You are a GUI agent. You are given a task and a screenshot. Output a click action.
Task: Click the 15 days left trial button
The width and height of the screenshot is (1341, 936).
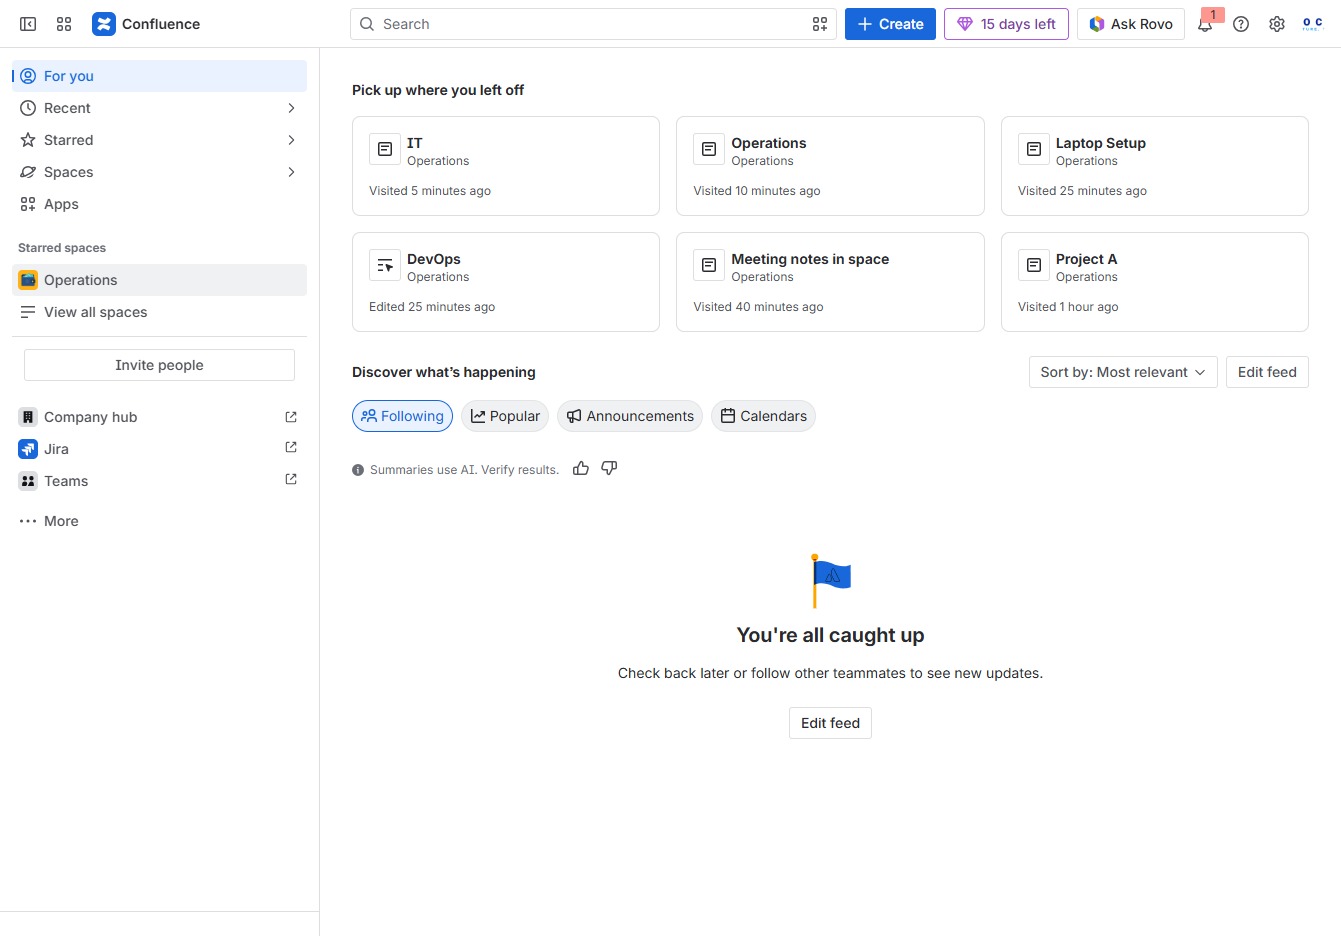tap(1006, 24)
